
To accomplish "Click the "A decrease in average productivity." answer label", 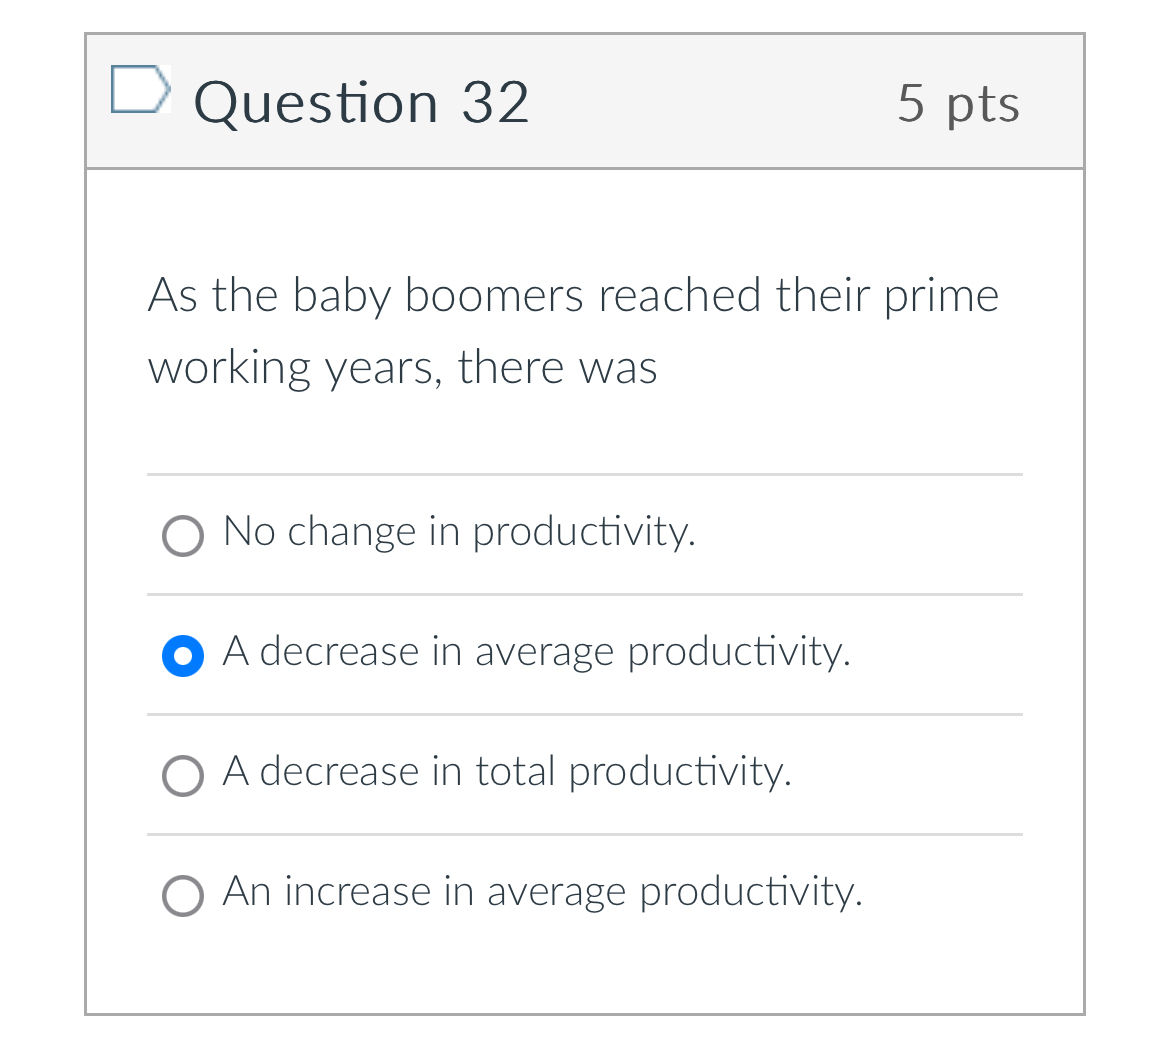I will click(536, 652).
